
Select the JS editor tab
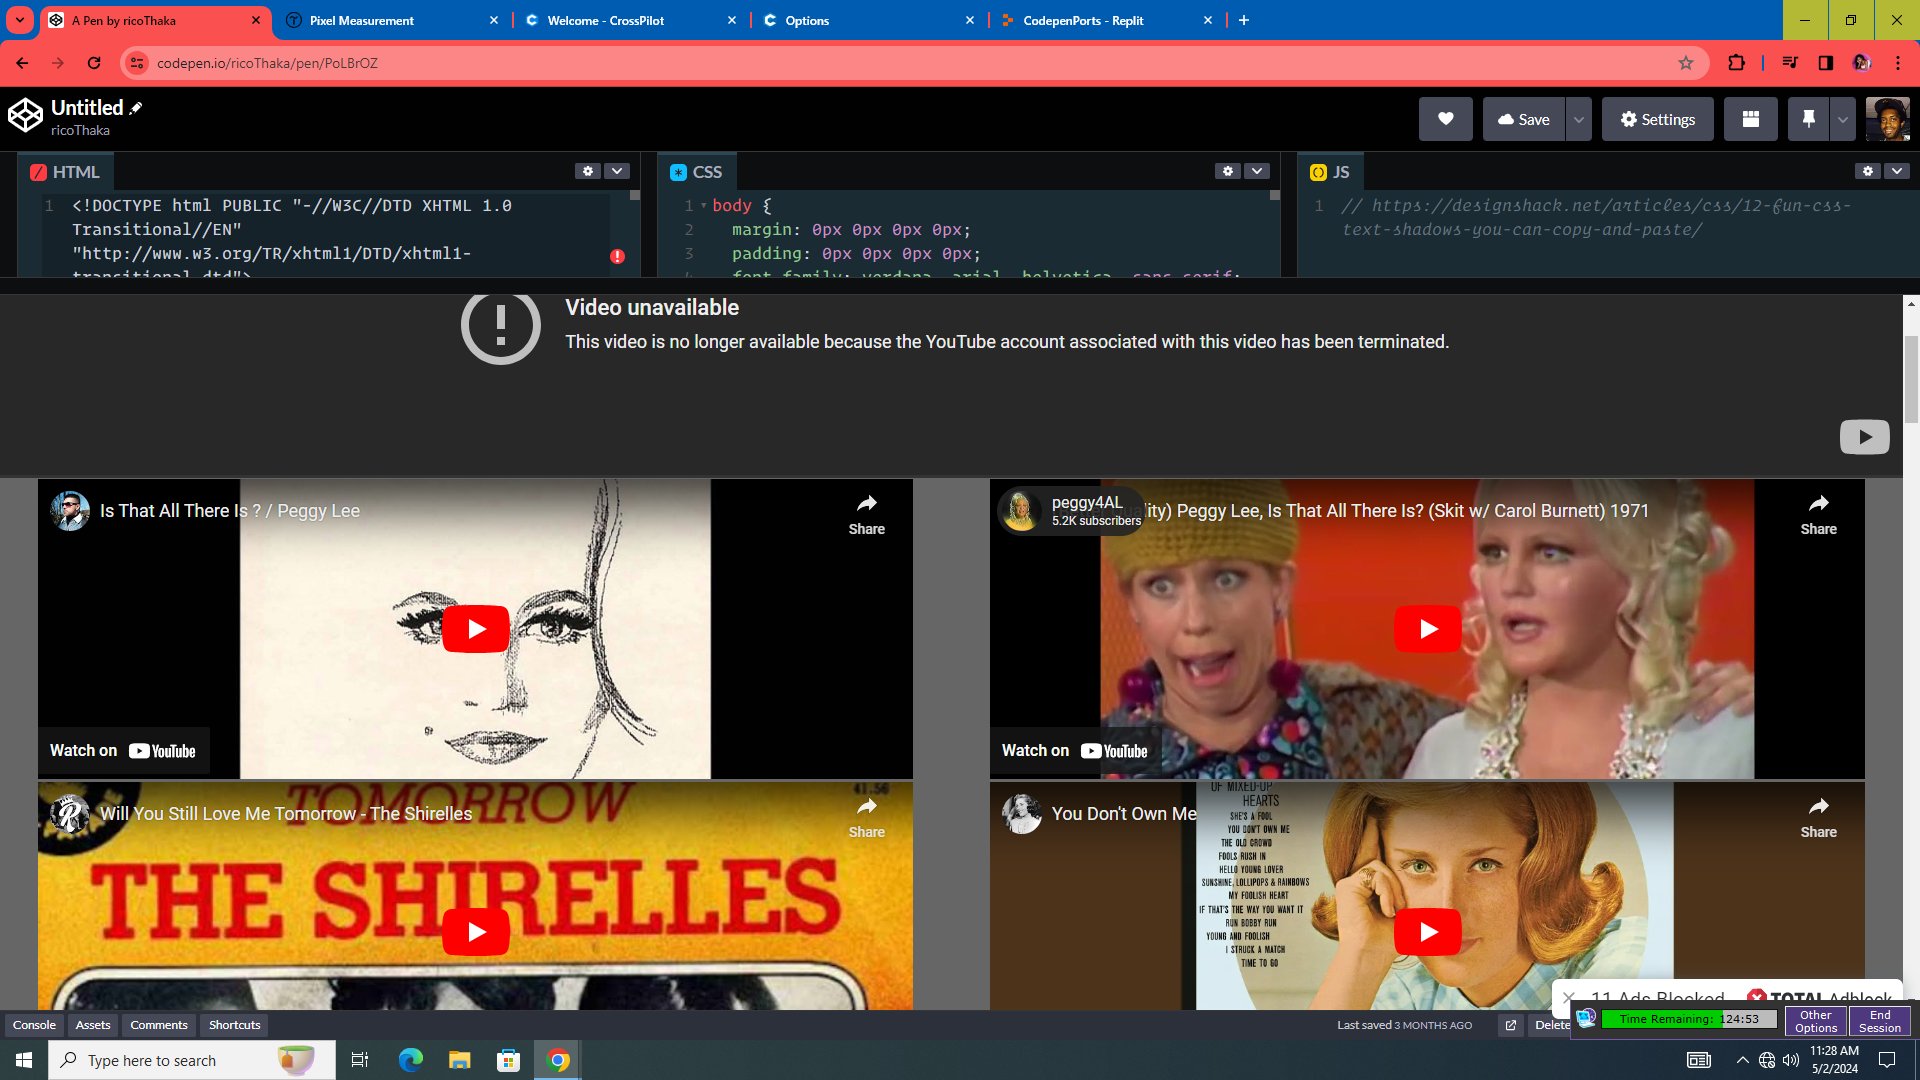point(1330,172)
